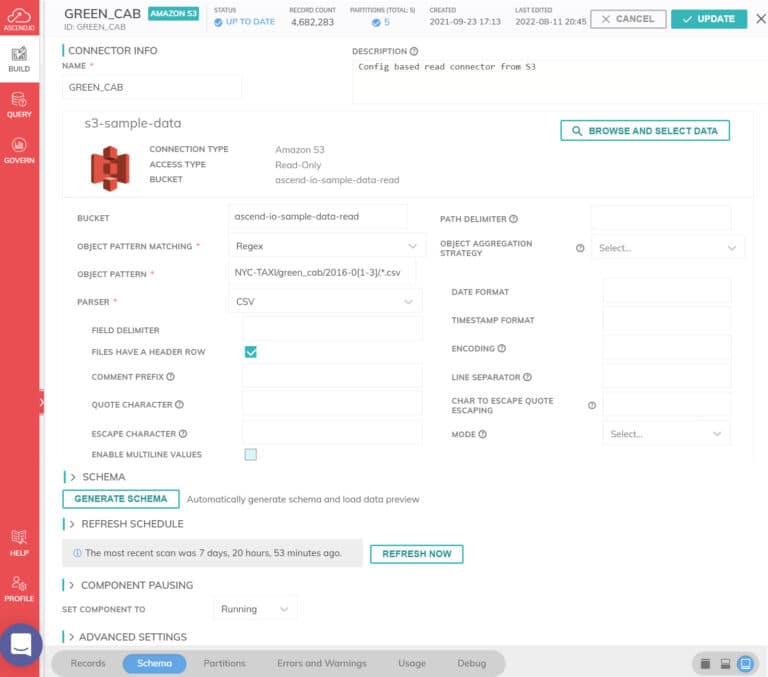
Task: Open Object Pattern Matching Regex dropdown
Action: coord(327,246)
